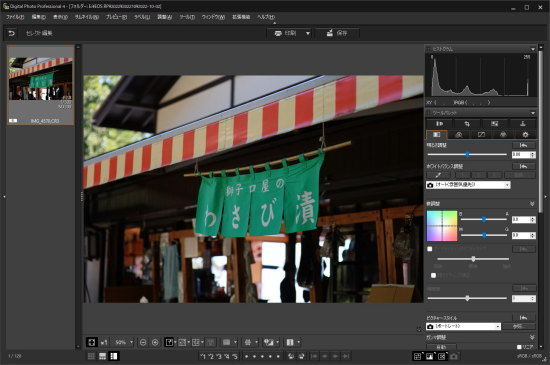Viewport: 550px width, 365px height.
Task: Apply check mark 3
Action: pyautogui.click(x=219, y=356)
